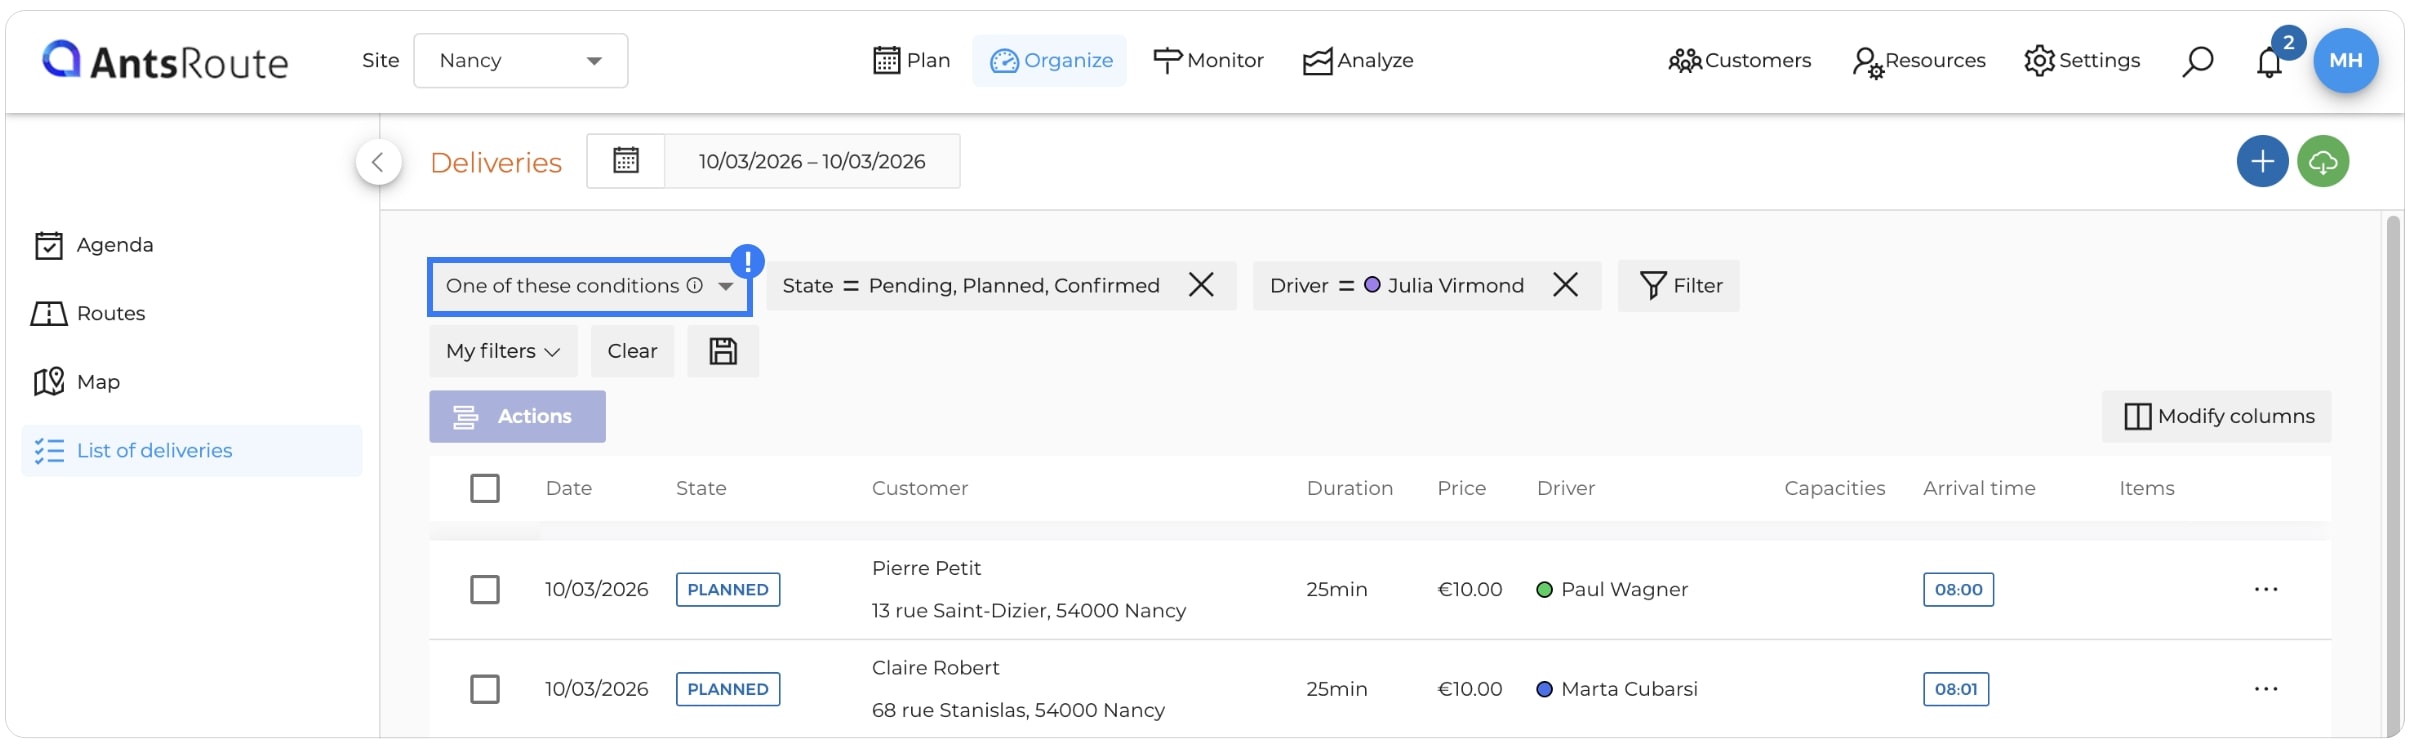Click the 08:01 arrival time badge
The image size is (2410, 747).
(x=1956, y=689)
